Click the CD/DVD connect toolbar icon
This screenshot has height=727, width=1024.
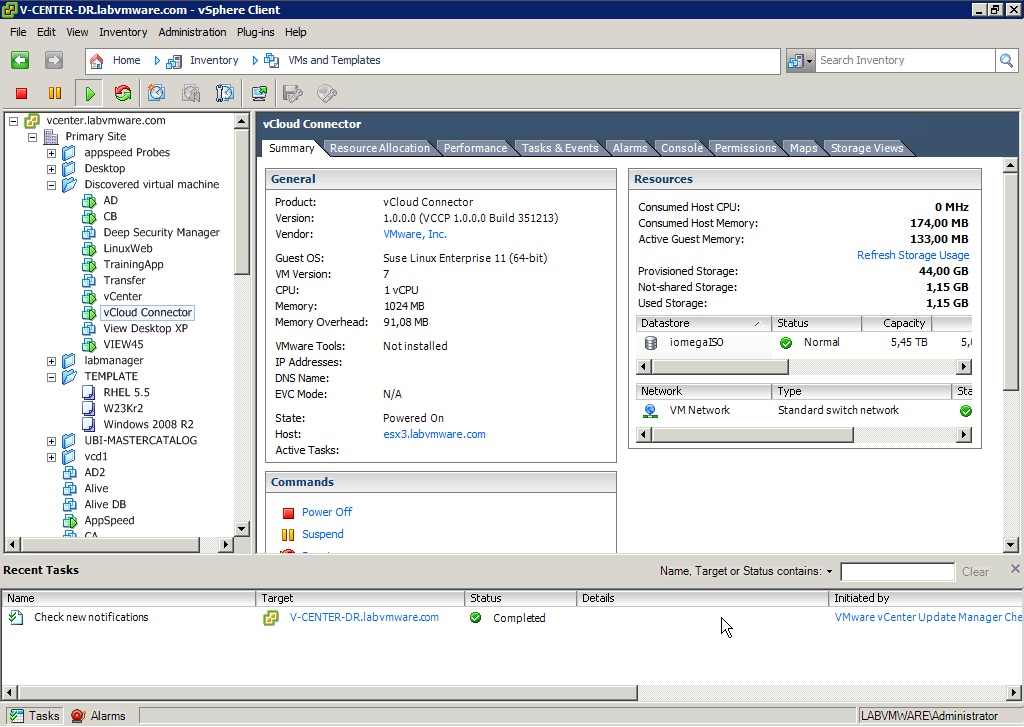coord(327,93)
